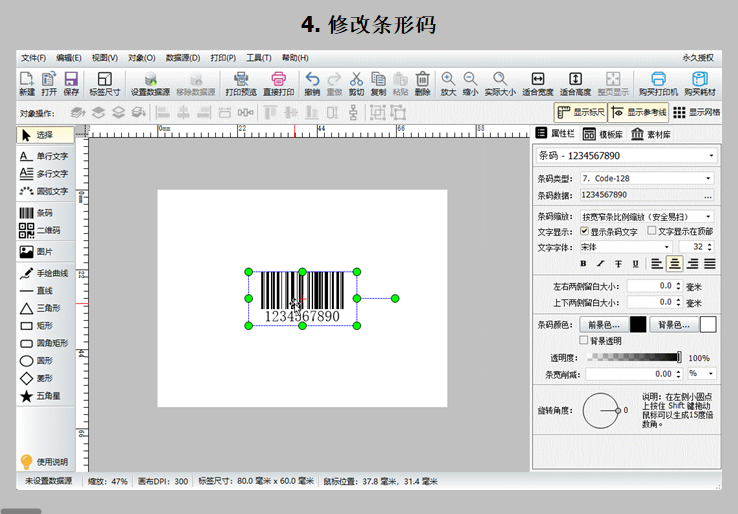Select the 单行文字 single-line text tool
The height and width of the screenshot is (514, 738).
45,156
